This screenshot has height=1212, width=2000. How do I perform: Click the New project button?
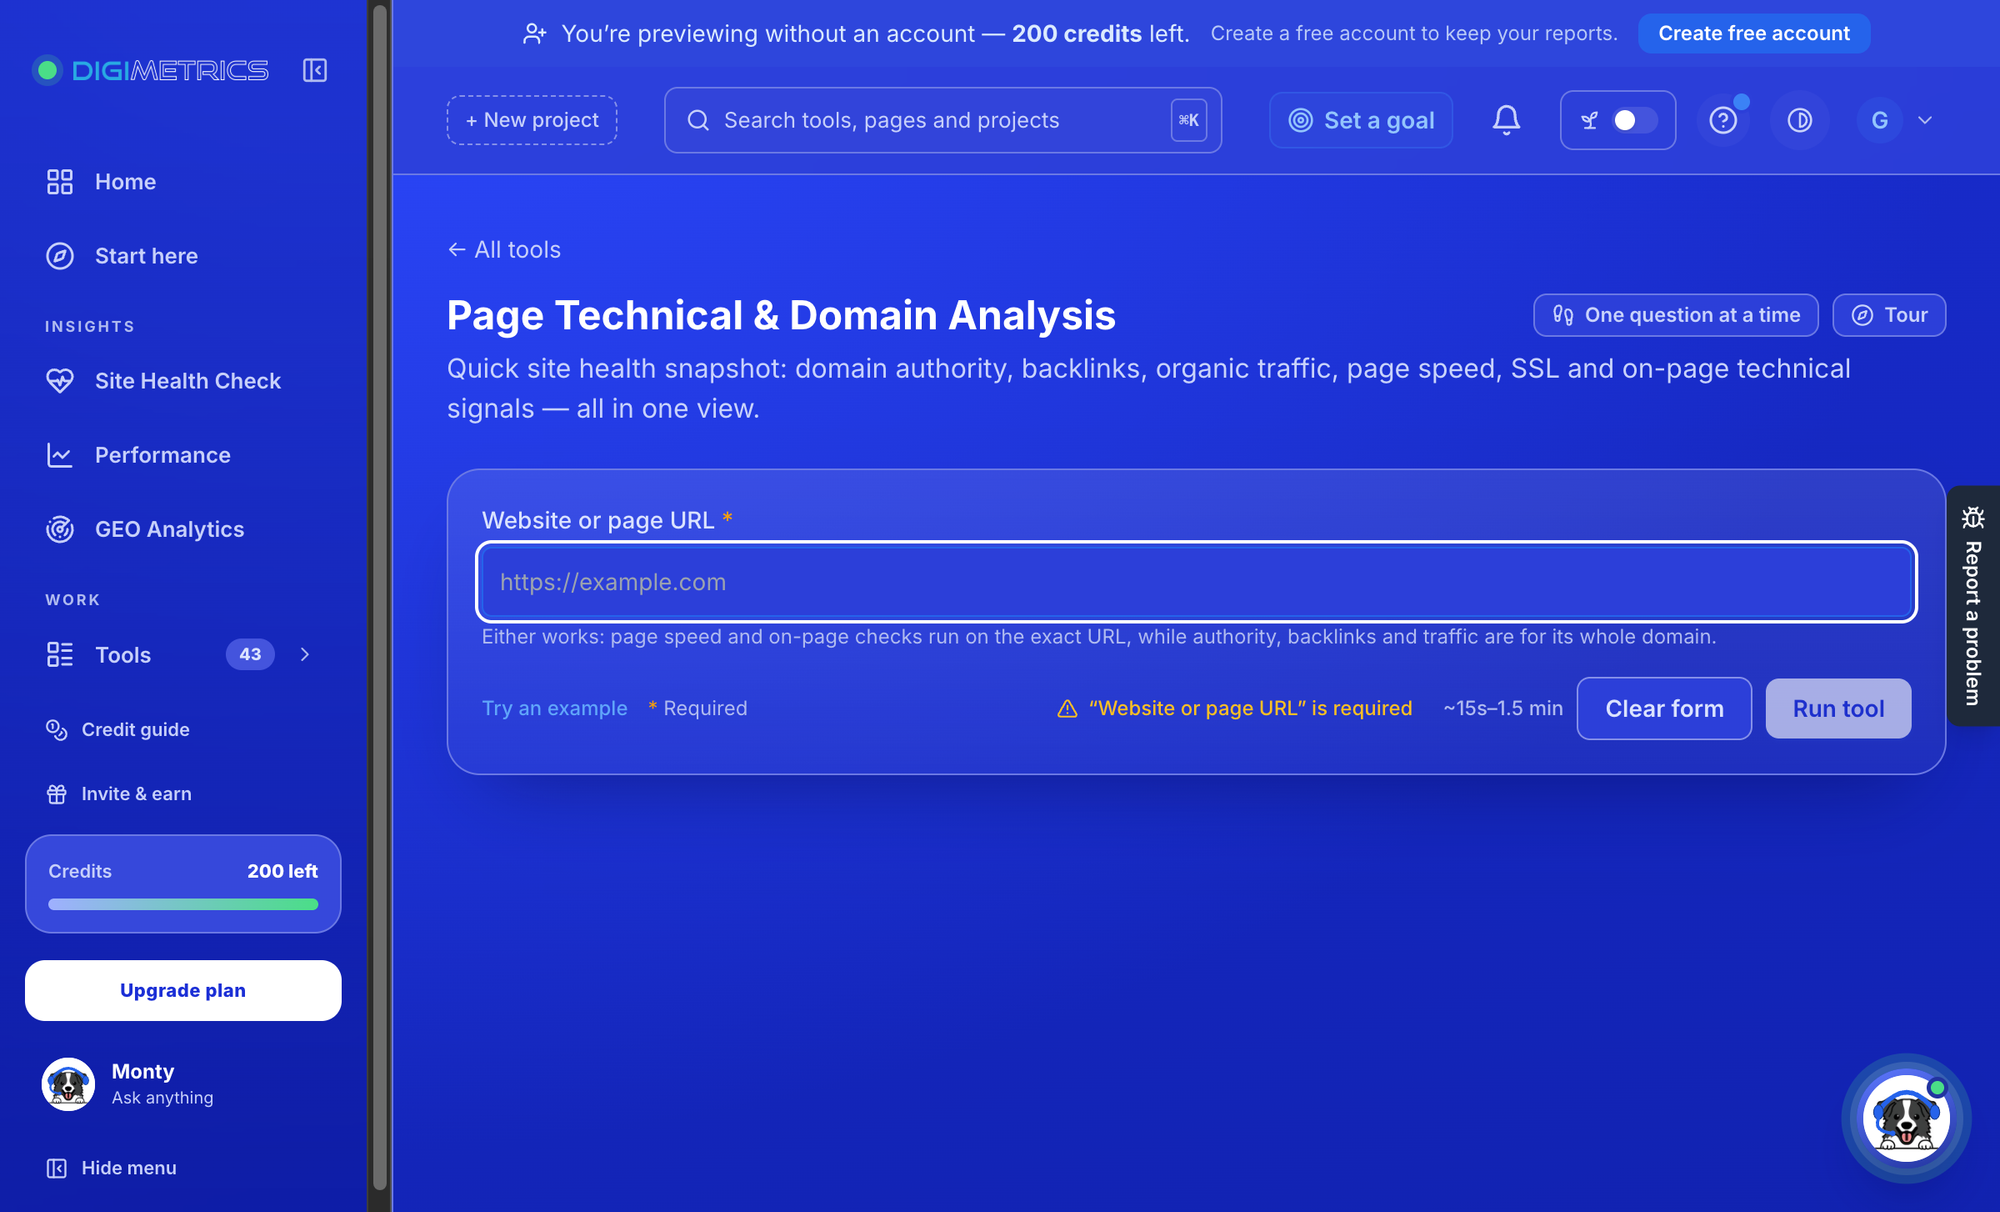[532, 120]
